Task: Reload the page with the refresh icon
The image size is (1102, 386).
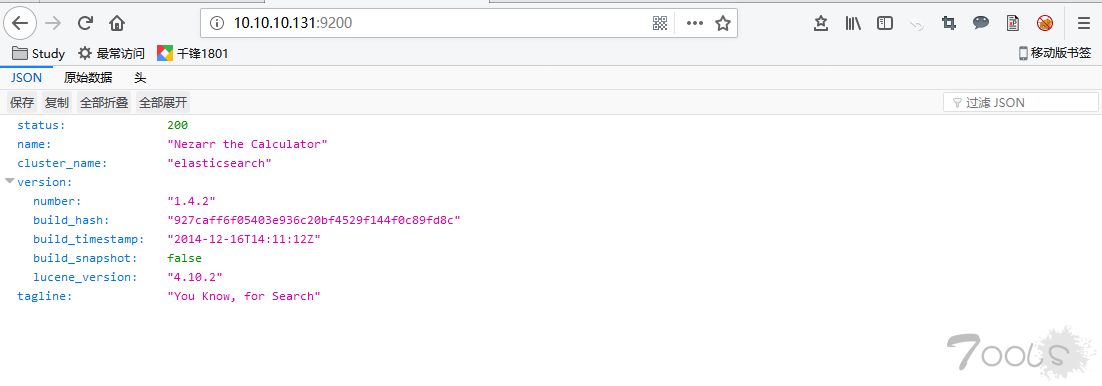Action: (x=85, y=23)
